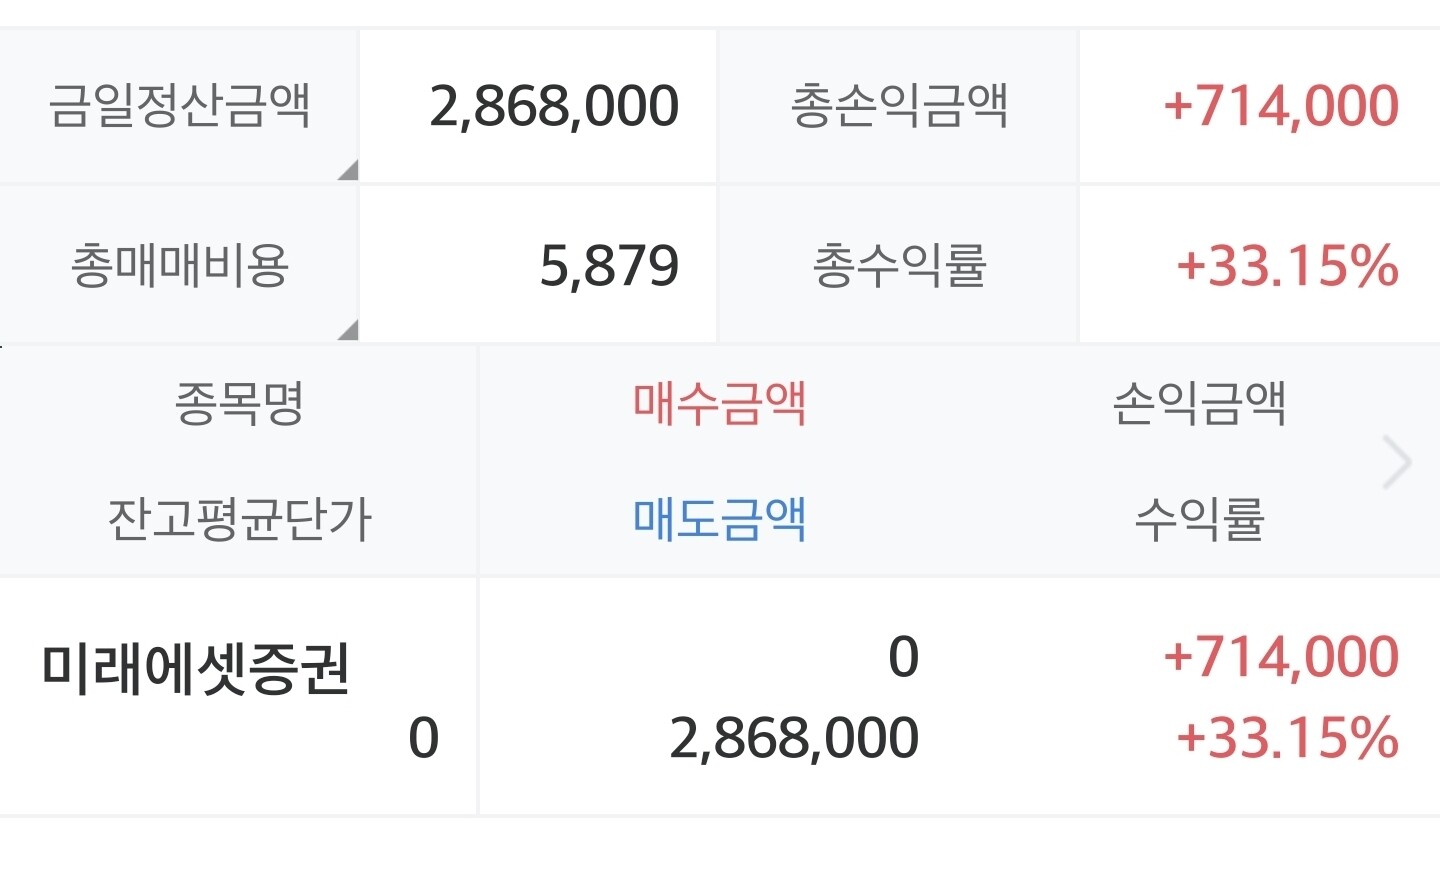
Task: Tap the 총매매비용 label cell
Action: pyautogui.click(x=179, y=265)
